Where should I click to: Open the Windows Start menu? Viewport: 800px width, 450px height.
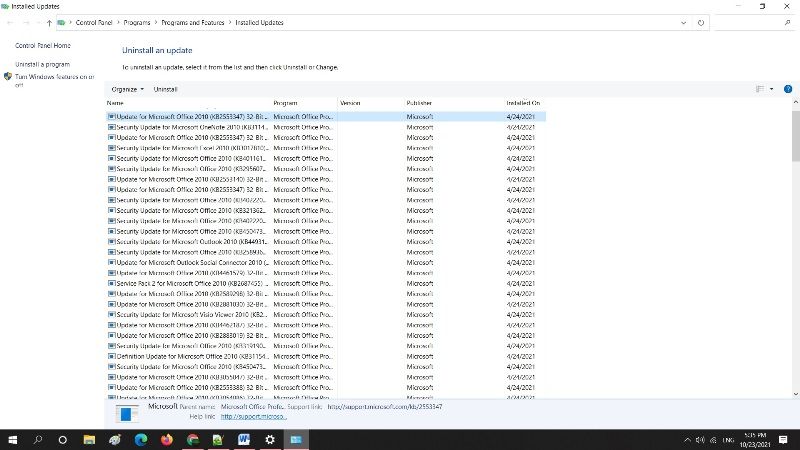coord(13,440)
